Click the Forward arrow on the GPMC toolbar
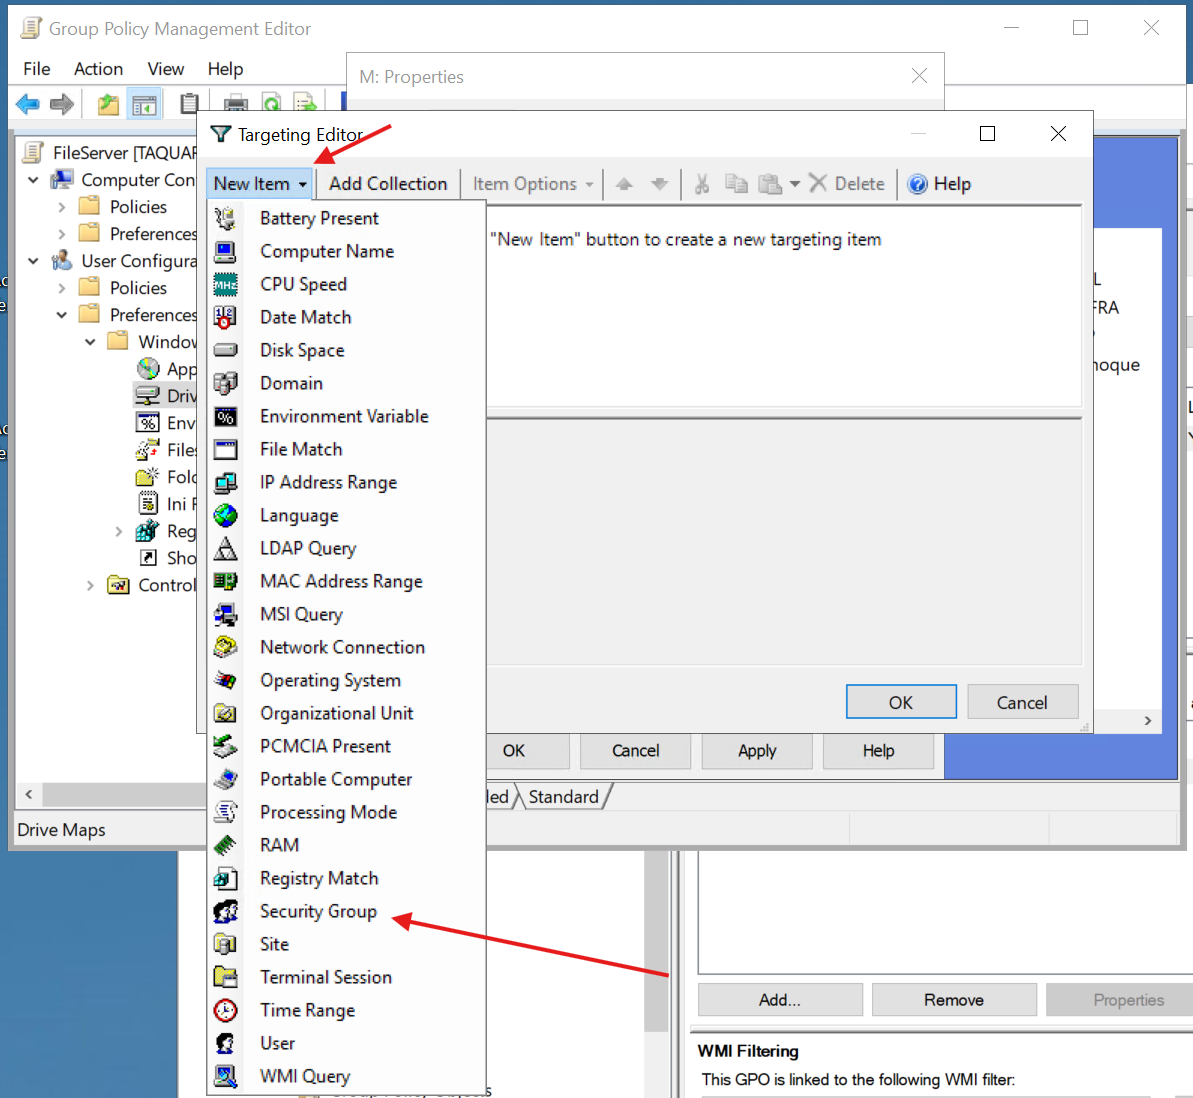Viewport: 1193px width, 1098px height. 62,103
